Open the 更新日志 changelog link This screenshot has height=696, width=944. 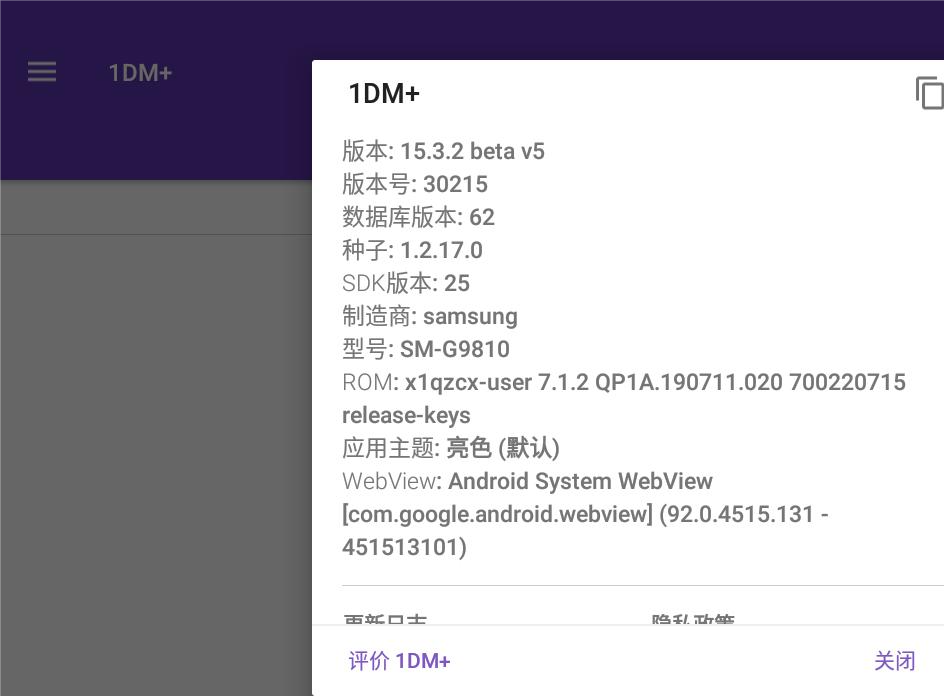pyautogui.click(x=385, y=619)
